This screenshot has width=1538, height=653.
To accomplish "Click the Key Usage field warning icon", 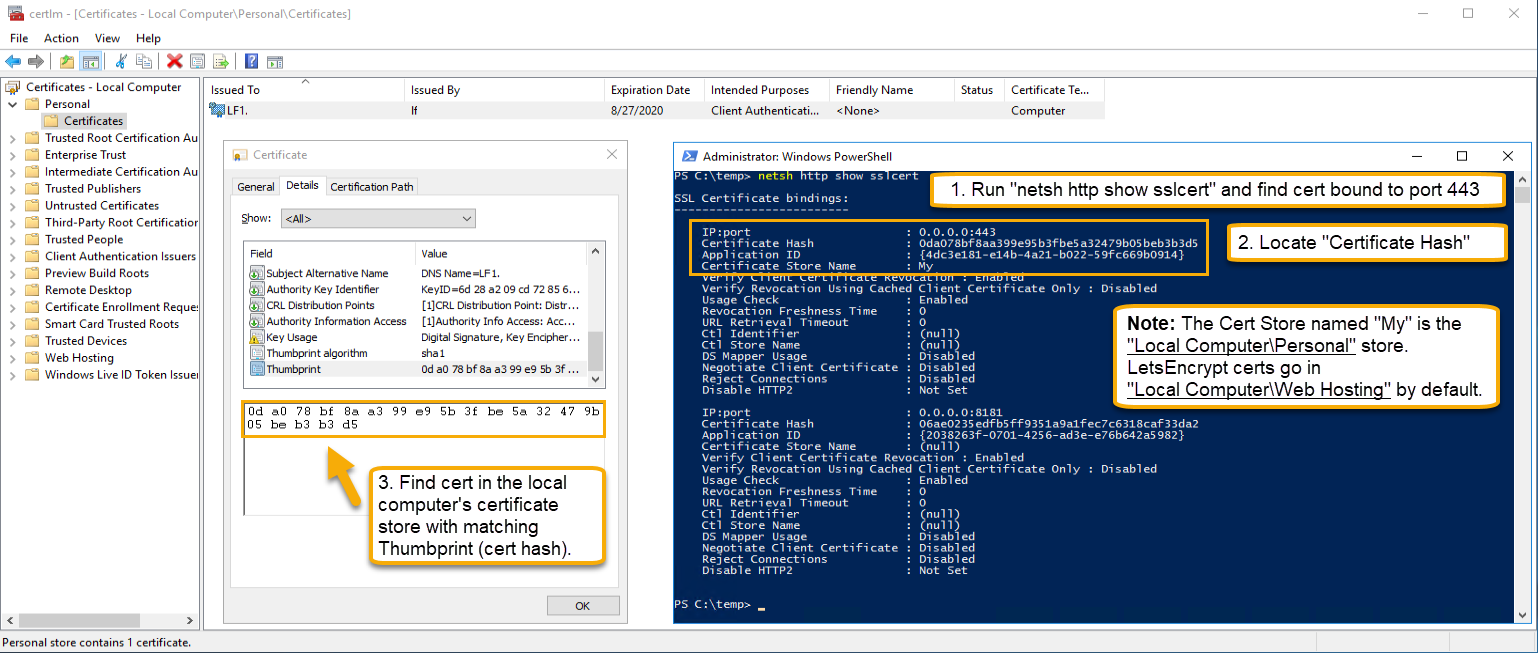I will click(257, 337).
